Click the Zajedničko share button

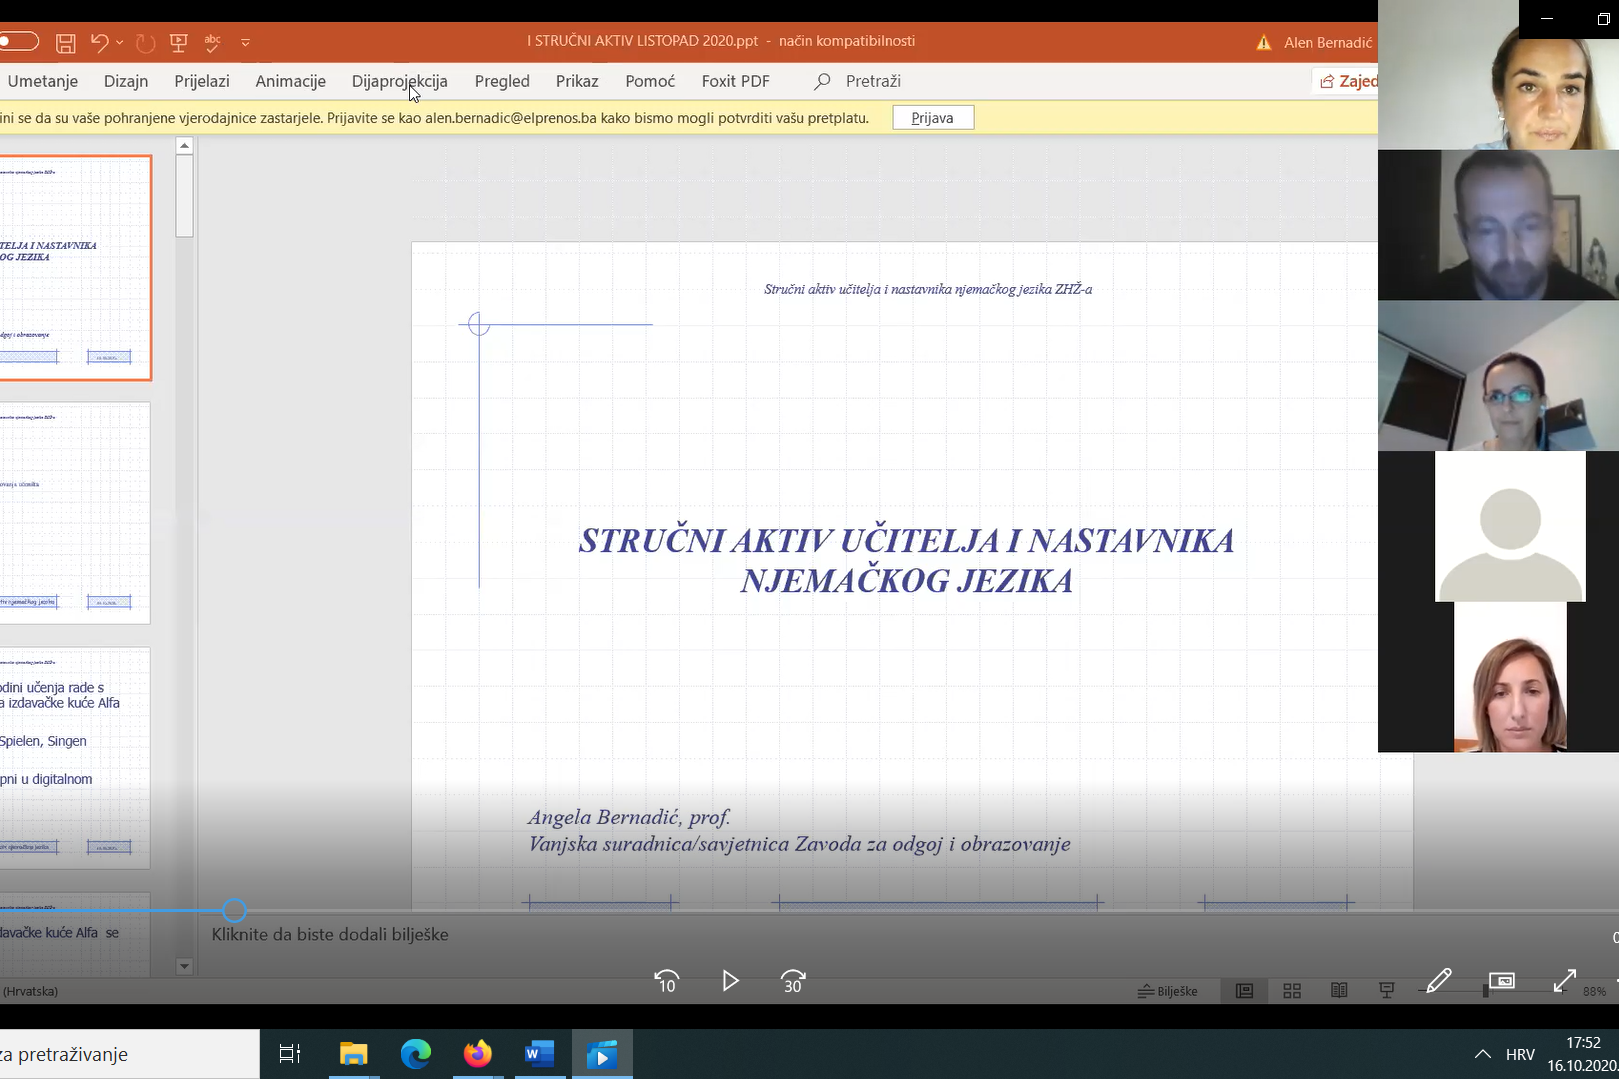pos(1346,81)
